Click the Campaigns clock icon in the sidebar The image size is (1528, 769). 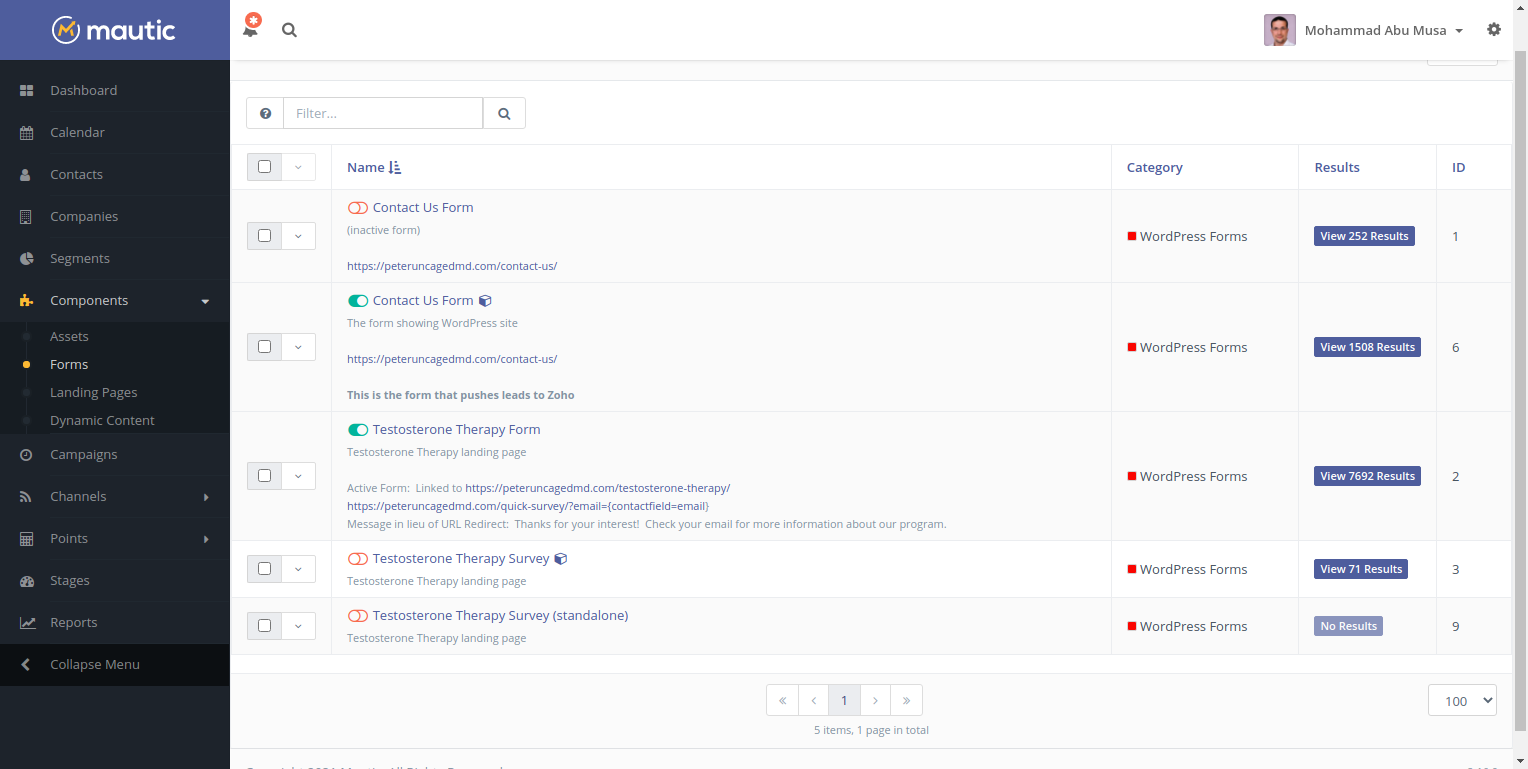pos(27,454)
